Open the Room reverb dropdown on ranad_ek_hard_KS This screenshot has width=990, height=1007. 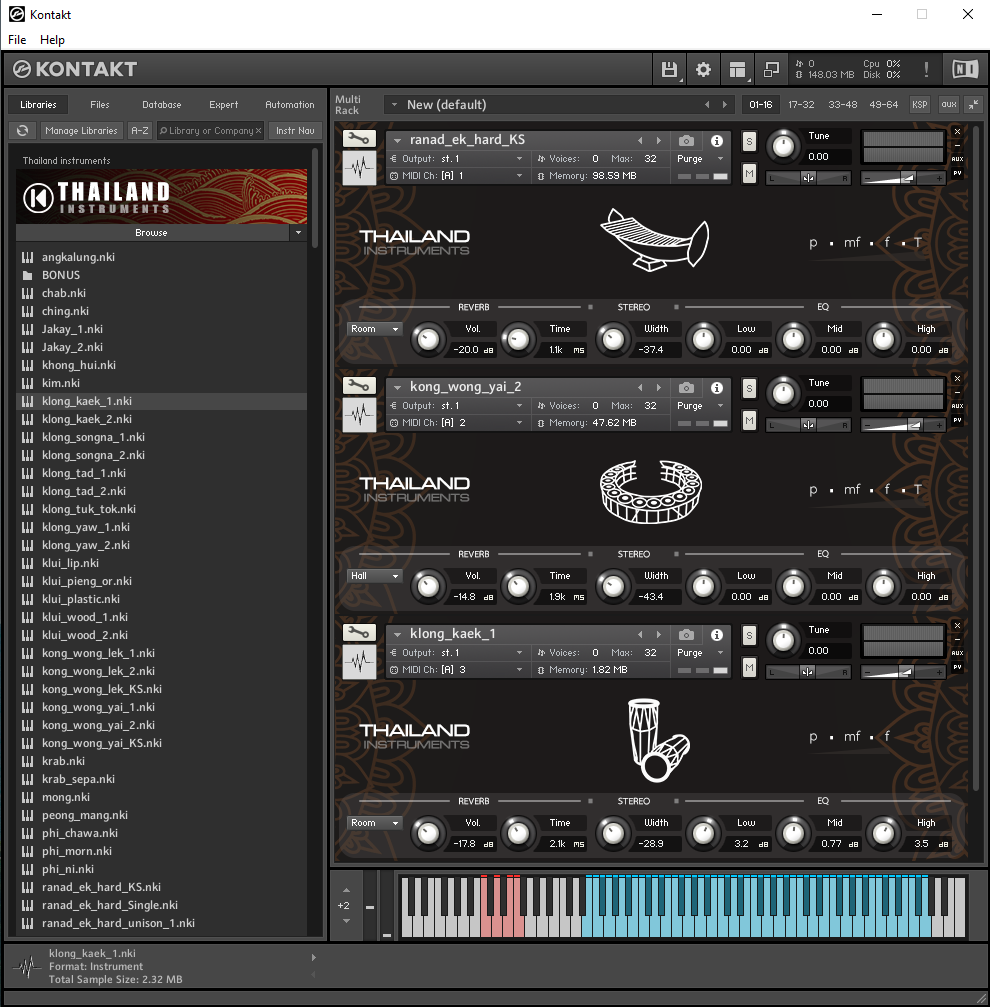[374, 328]
